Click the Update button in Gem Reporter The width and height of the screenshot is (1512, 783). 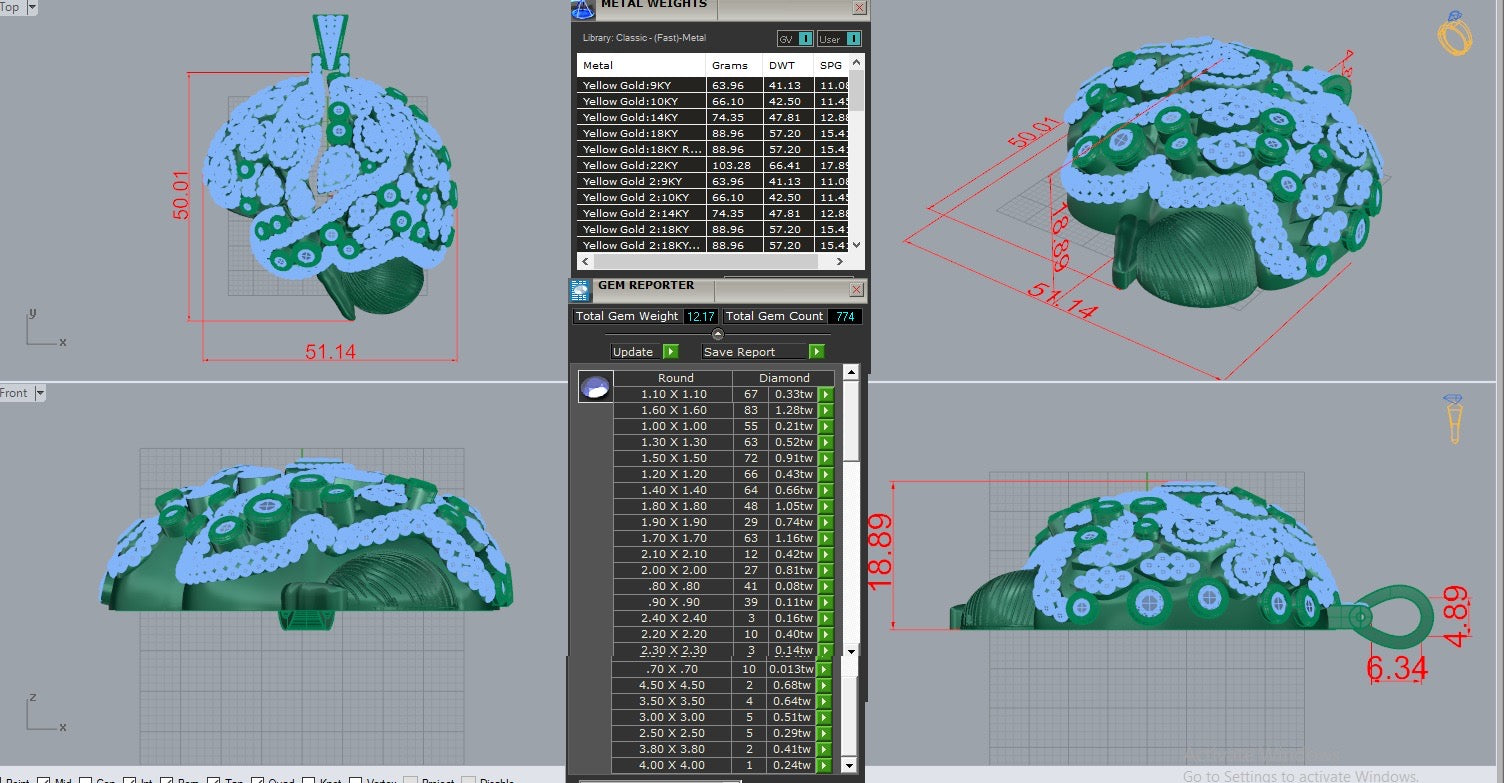coord(633,352)
